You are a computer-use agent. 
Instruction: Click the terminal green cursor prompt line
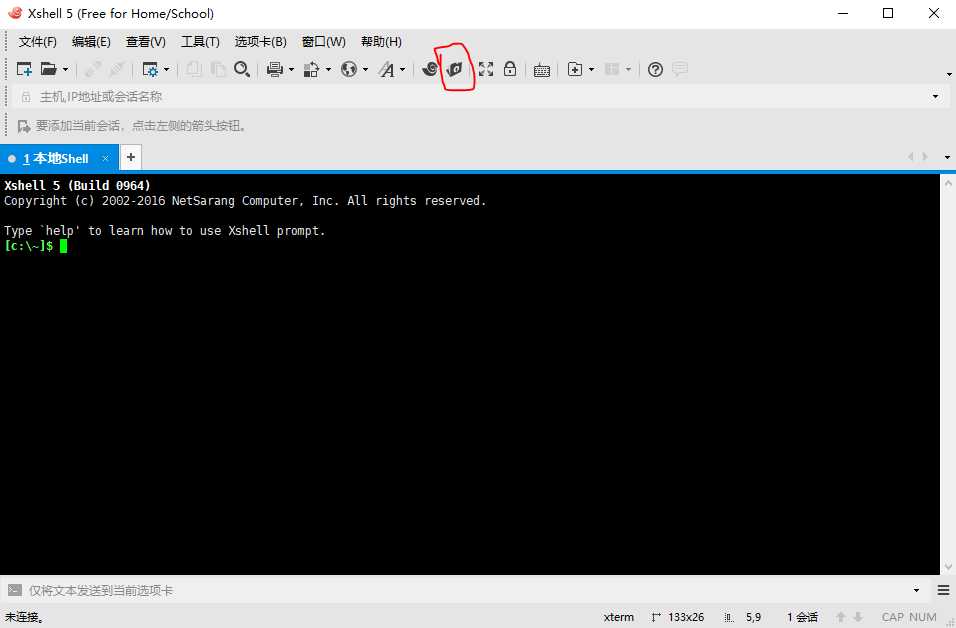point(35,246)
